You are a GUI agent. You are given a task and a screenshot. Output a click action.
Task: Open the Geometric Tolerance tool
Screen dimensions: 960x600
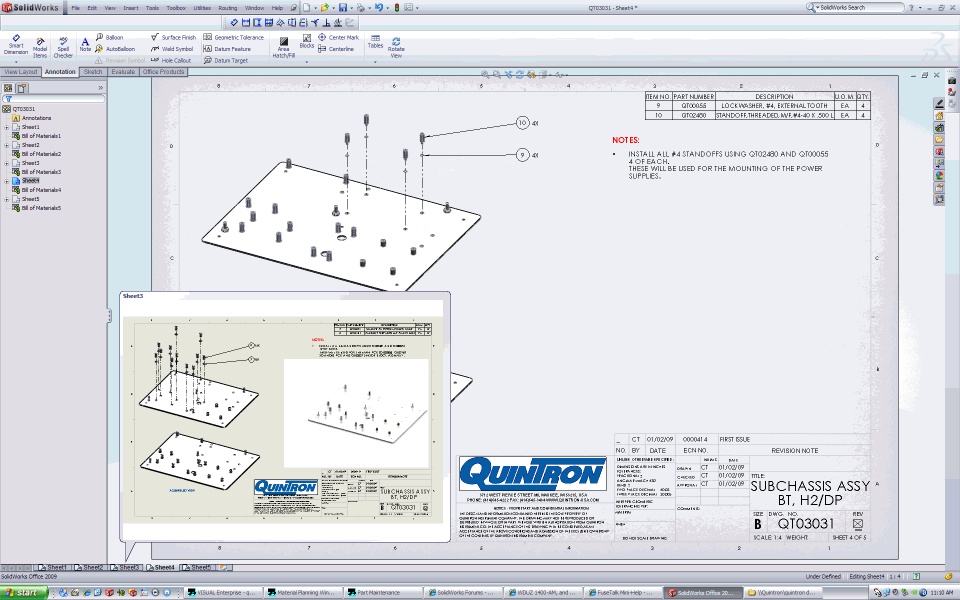click(x=233, y=37)
